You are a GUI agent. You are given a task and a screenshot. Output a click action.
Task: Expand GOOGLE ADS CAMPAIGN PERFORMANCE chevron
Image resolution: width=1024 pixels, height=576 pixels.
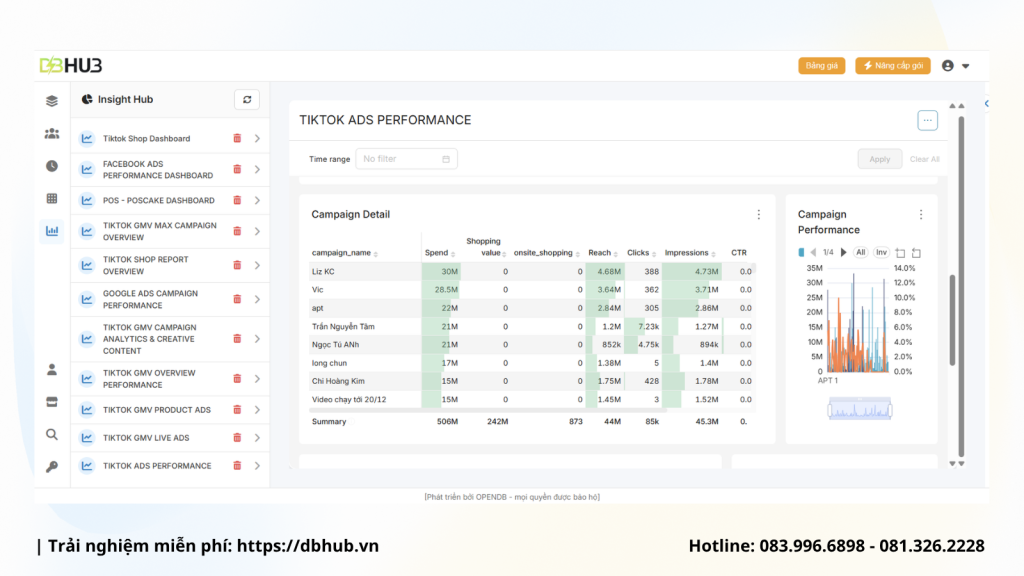point(257,299)
